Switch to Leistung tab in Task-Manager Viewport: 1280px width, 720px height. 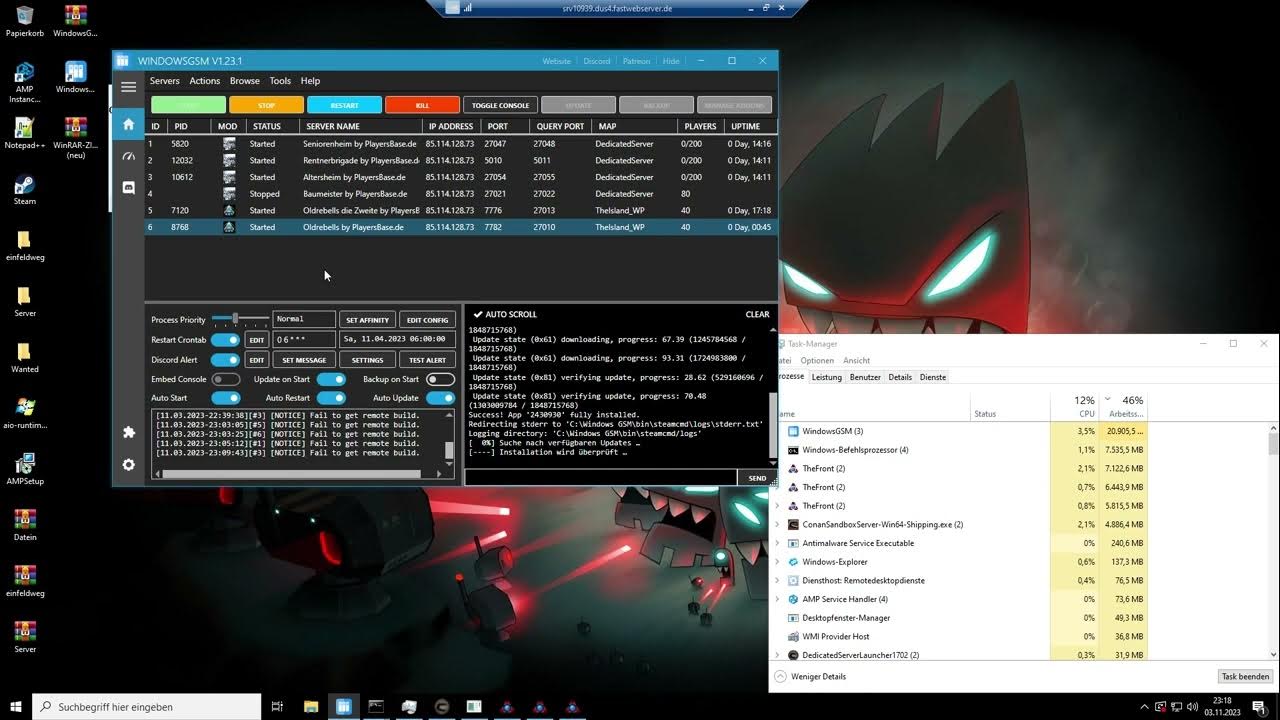tap(826, 377)
